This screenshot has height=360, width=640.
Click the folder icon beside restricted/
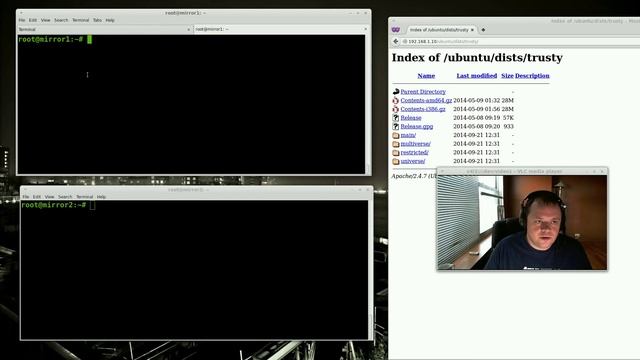click(x=396, y=153)
